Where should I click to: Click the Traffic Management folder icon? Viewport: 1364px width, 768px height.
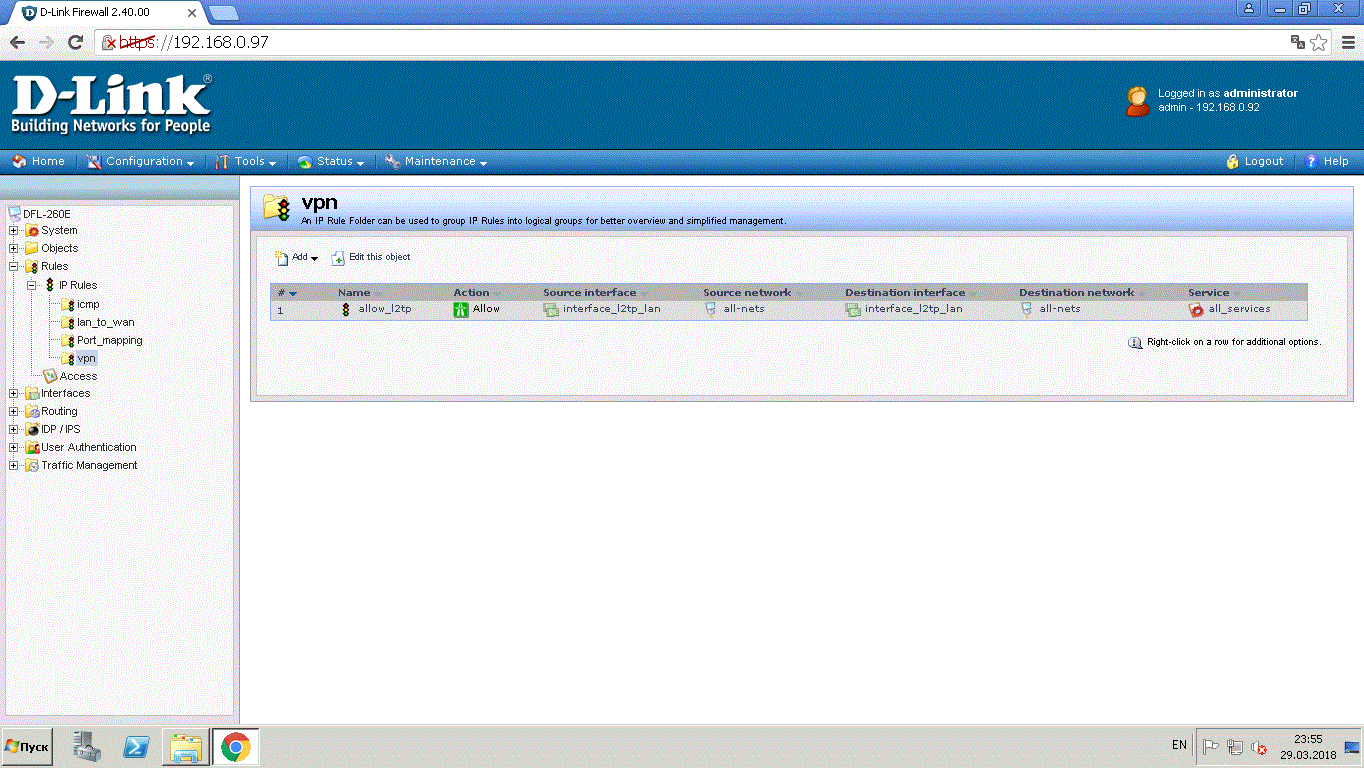click(x=32, y=465)
